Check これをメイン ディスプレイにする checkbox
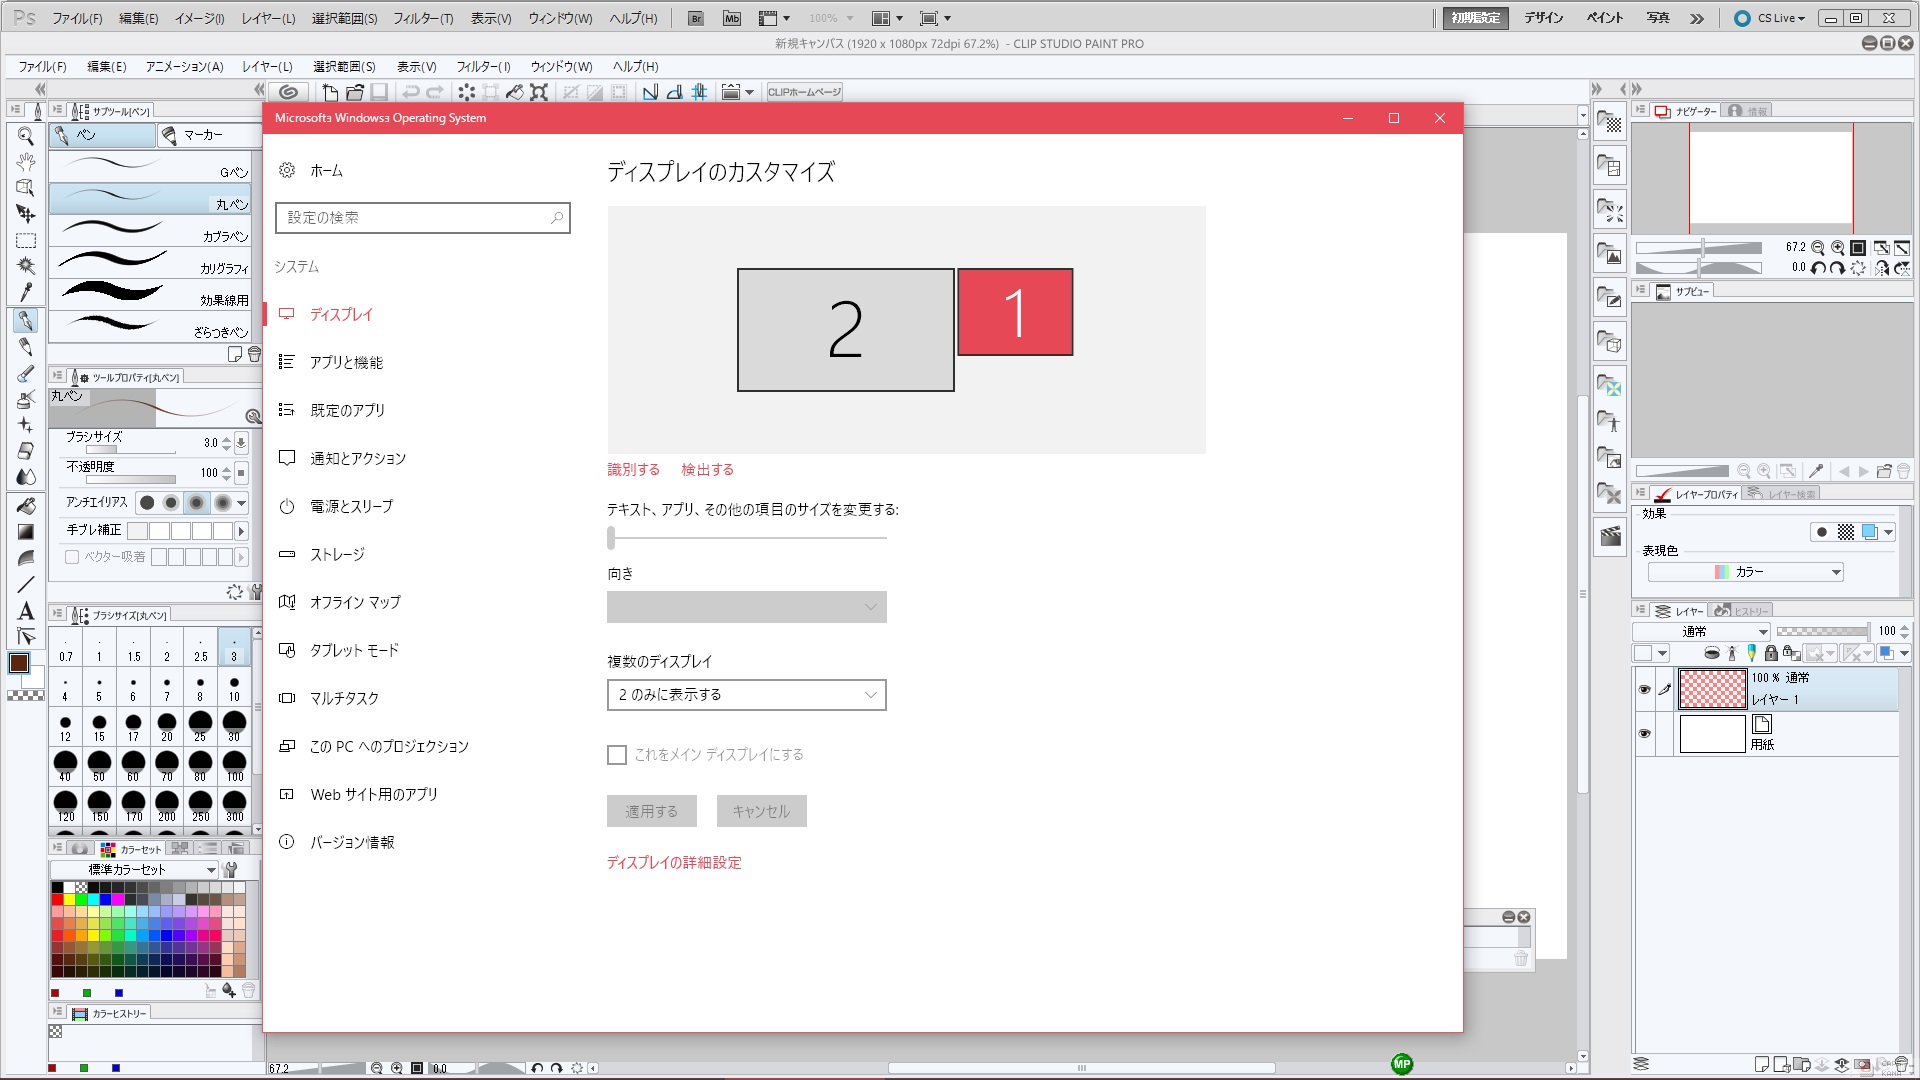The image size is (1920, 1080). pyautogui.click(x=617, y=755)
